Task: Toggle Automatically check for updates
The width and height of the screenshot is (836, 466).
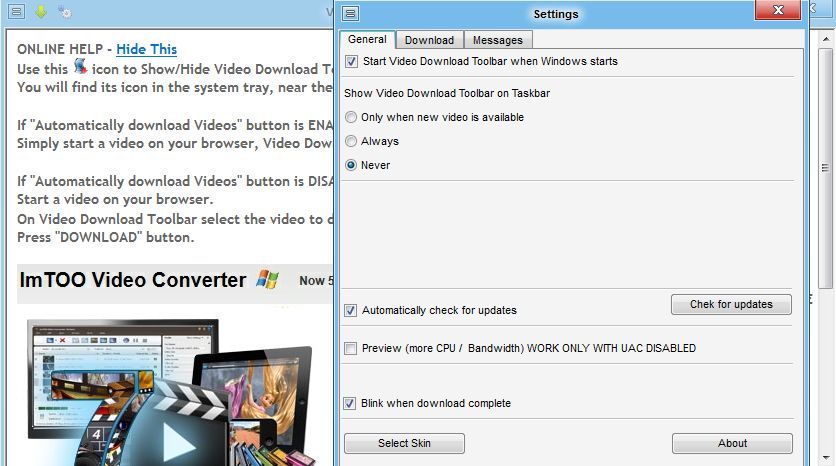Action: pyautogui.click(x=350, y=310)
